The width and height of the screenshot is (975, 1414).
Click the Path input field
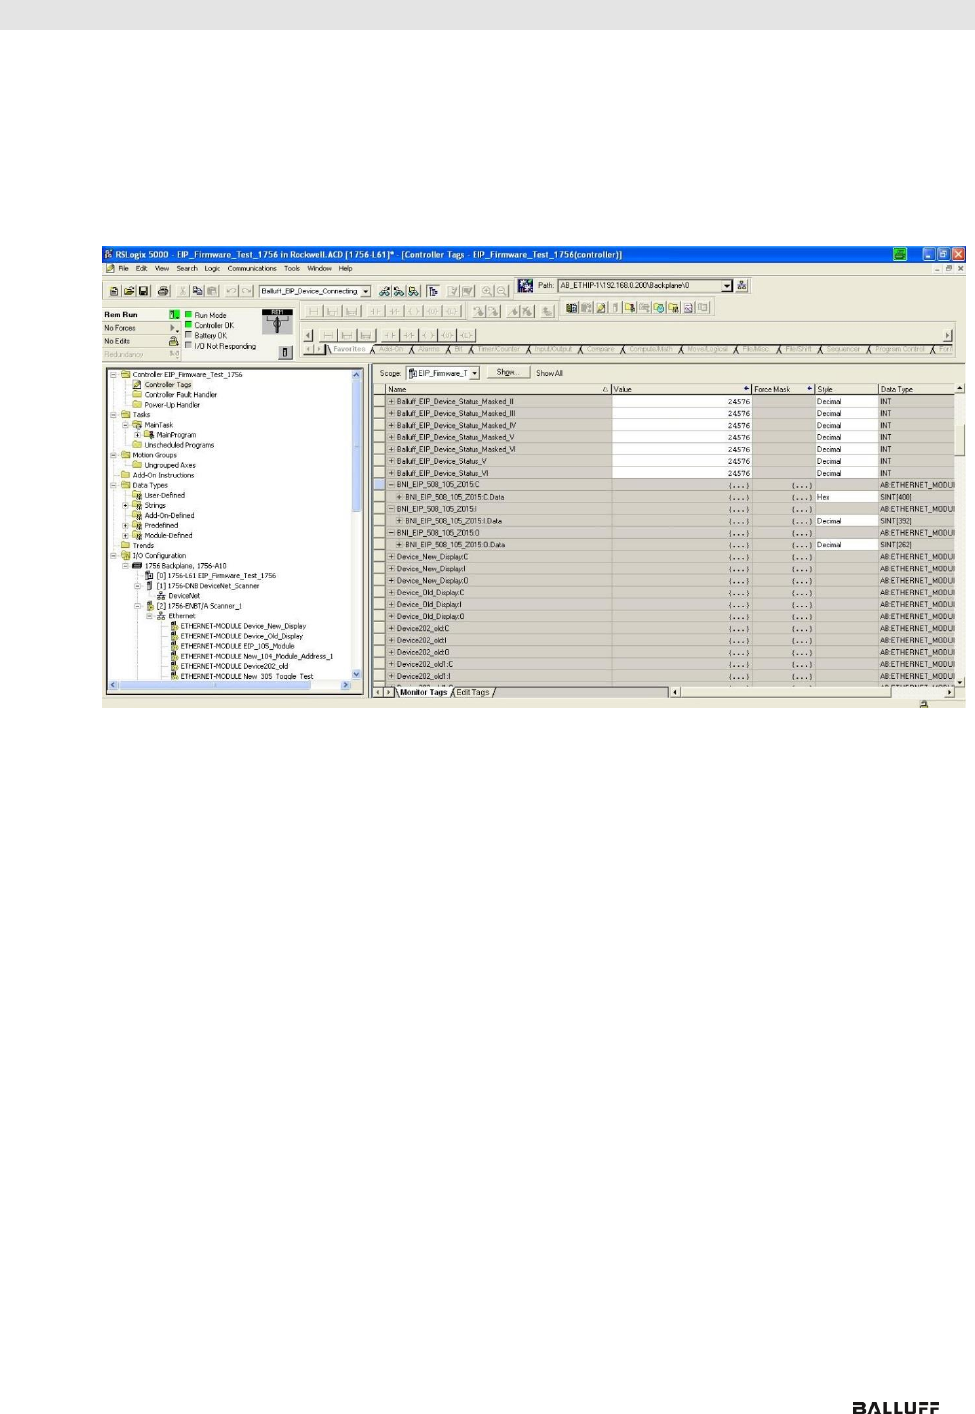point(640,285)
